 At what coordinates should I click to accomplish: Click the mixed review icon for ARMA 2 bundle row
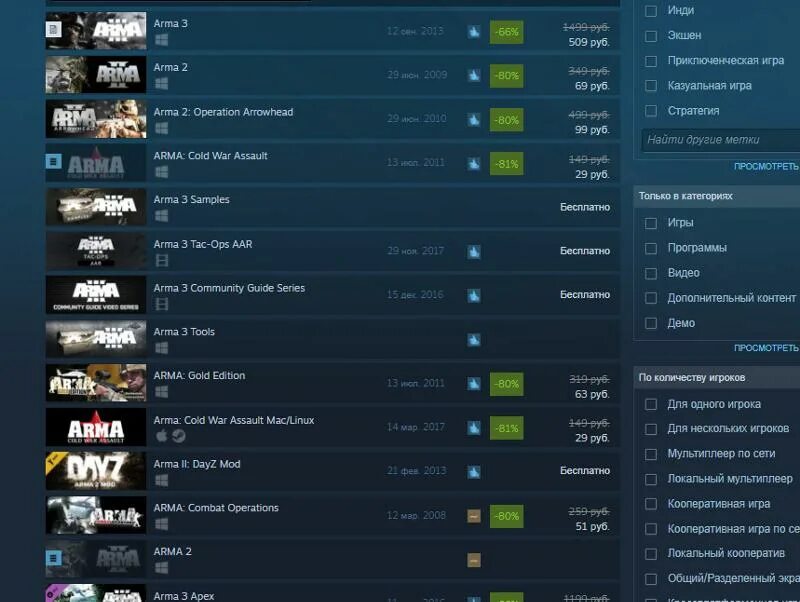[x=473, y=560]
